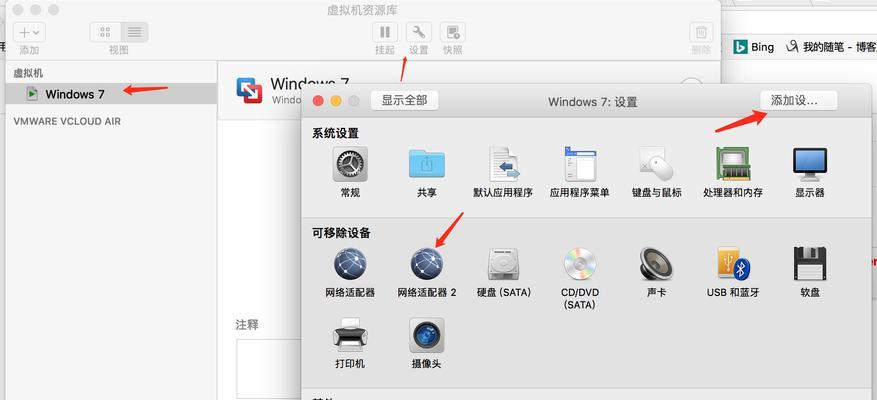The image size is (877, 400).
Task: Open USB 和蓝牙 settings
Action: (733, 264)
